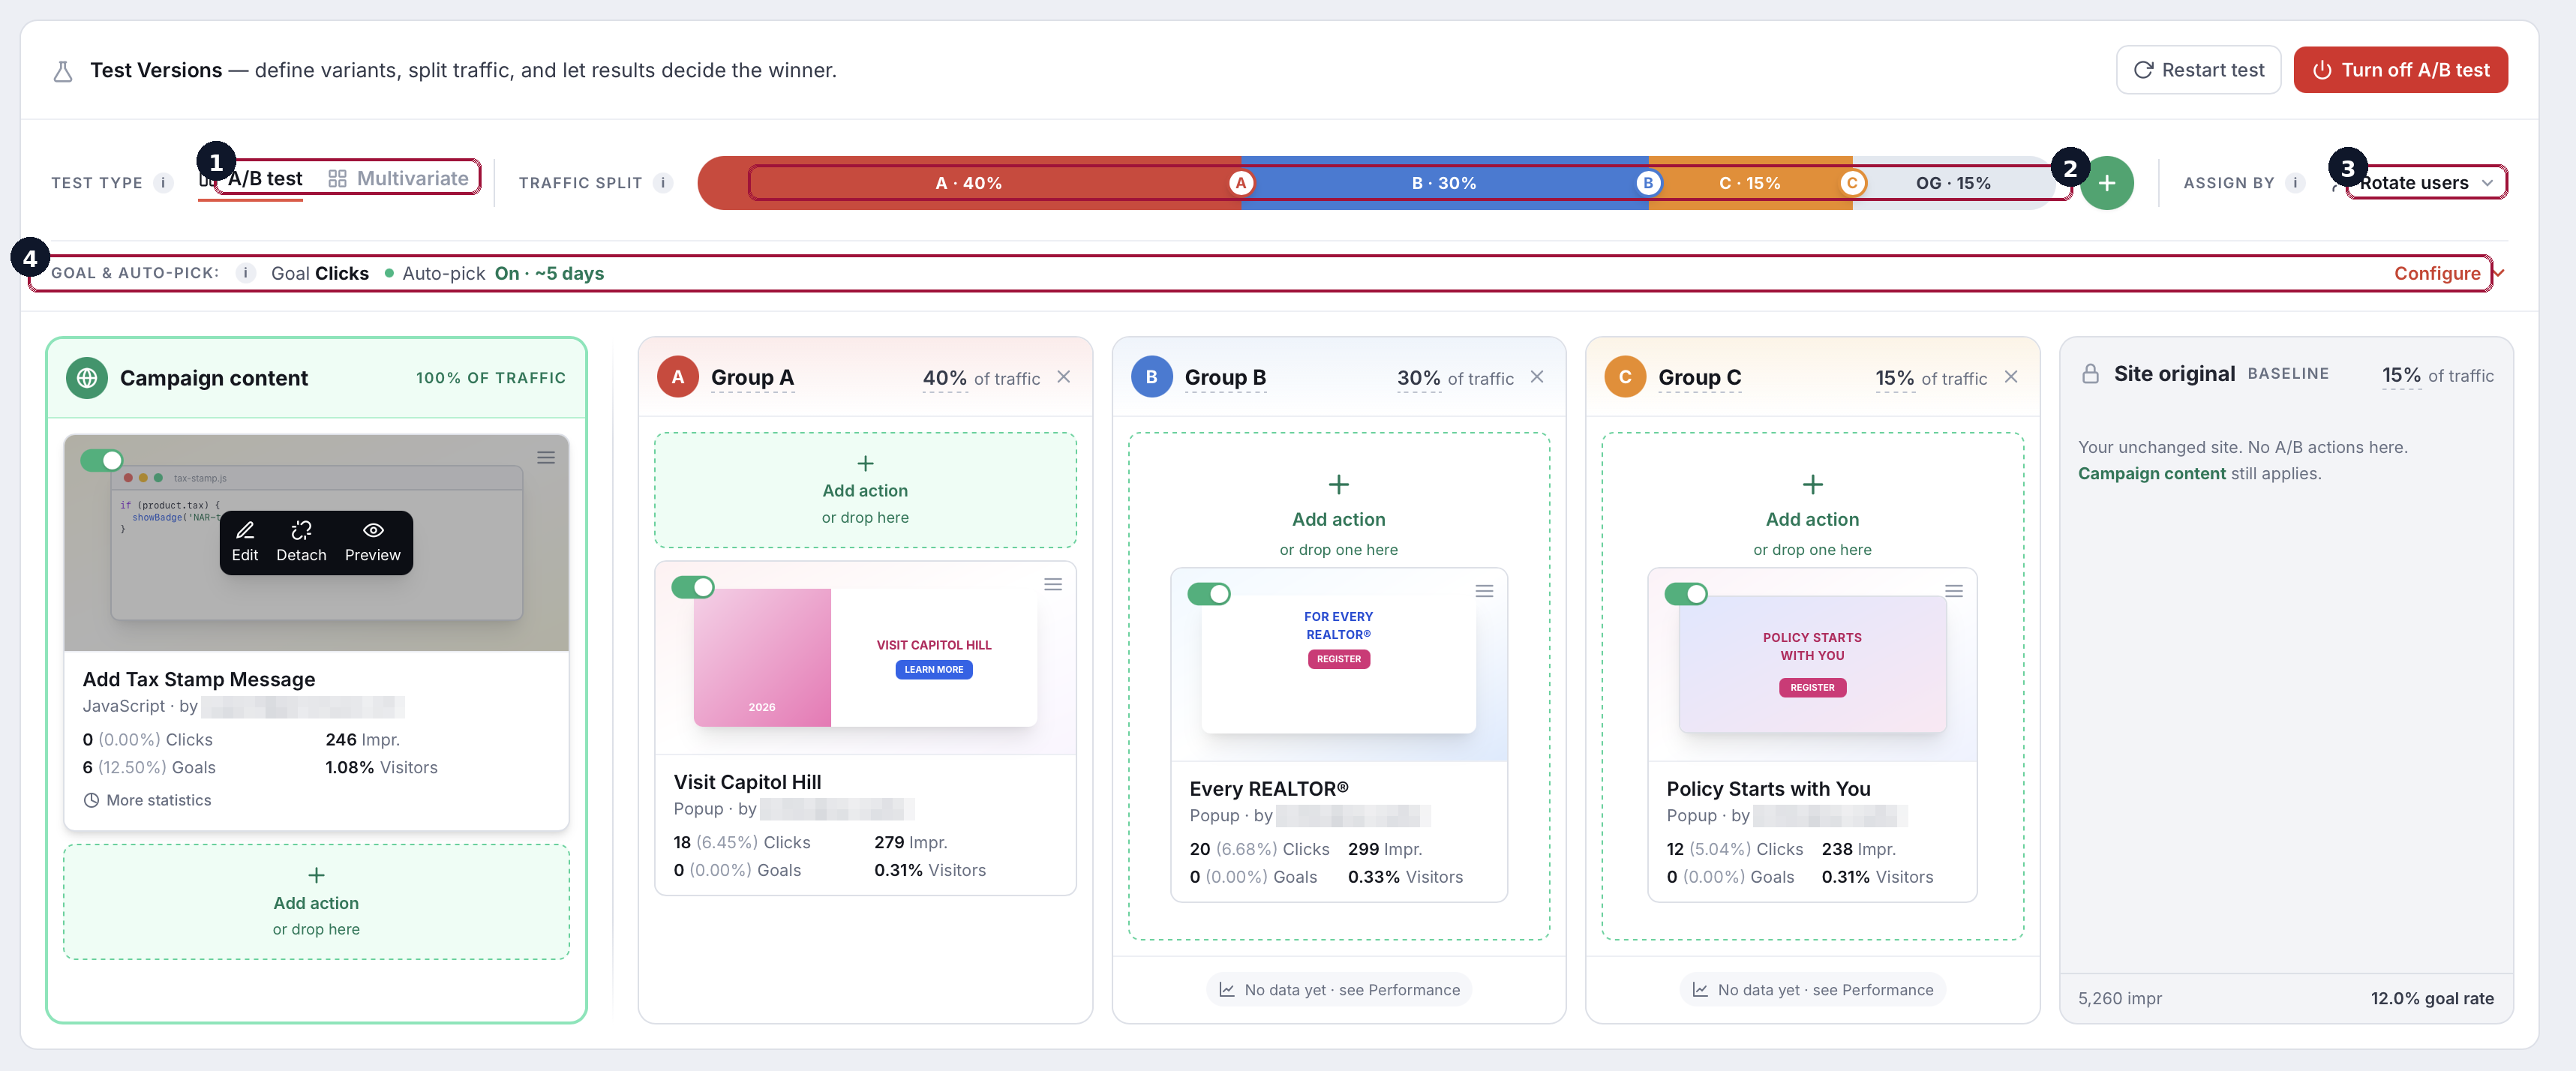Open the Campaign content link in Site original
This screenshot has height=1071, width=2576.
[x=2151, y=473]
